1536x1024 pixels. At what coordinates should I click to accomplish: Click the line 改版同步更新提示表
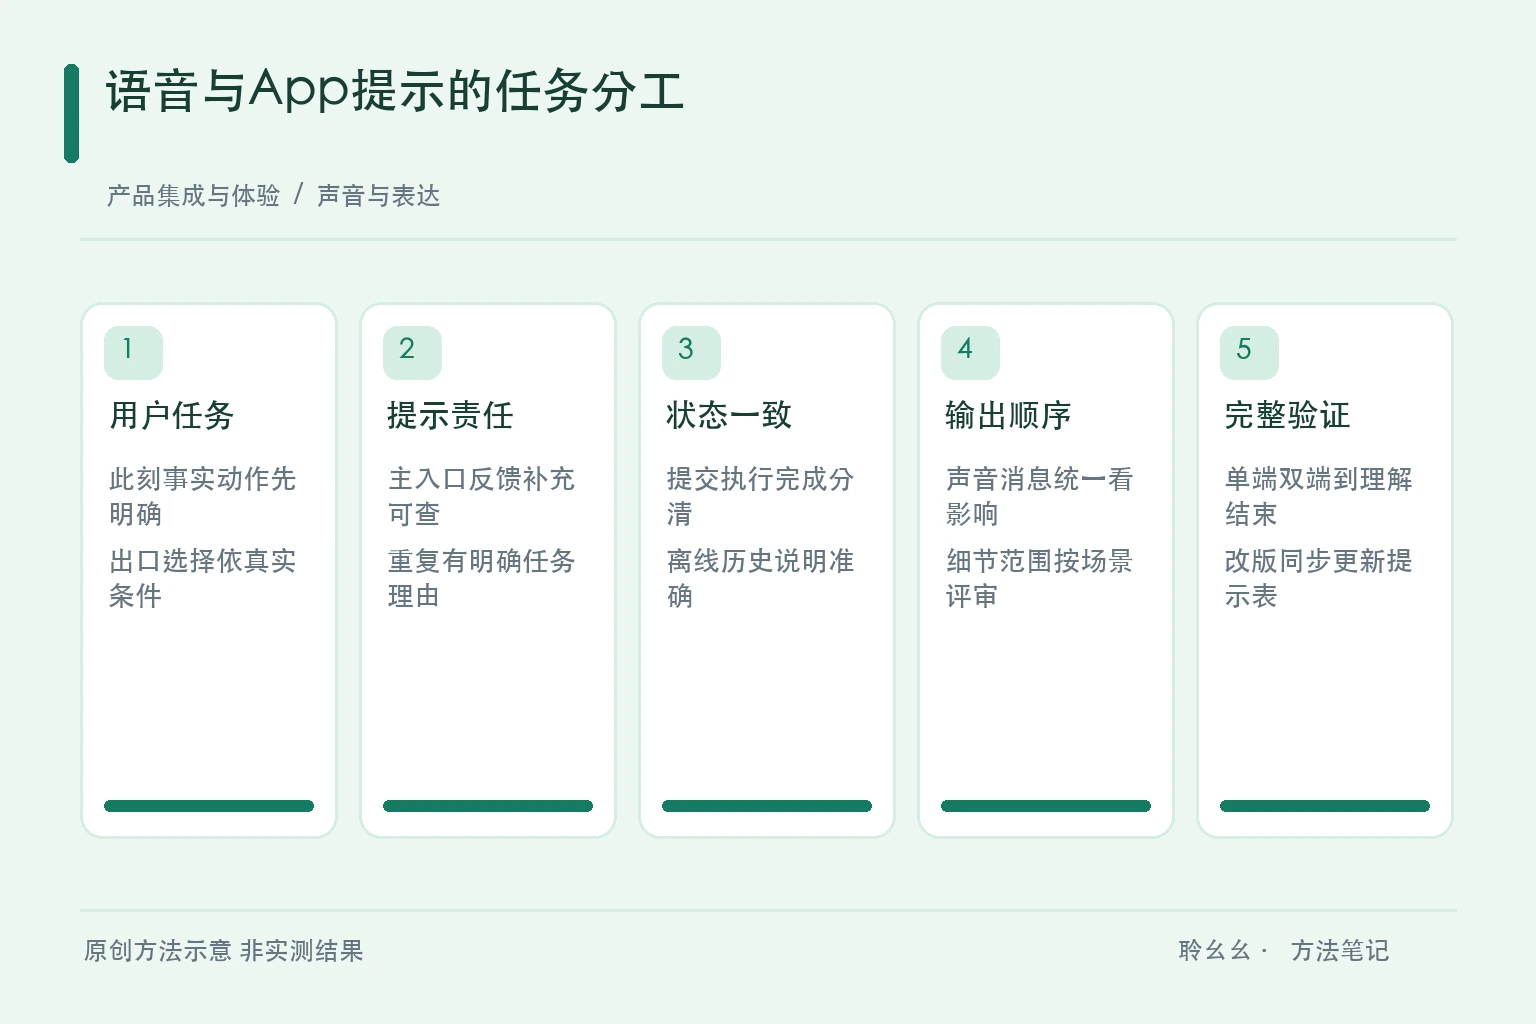(1319, 578)
